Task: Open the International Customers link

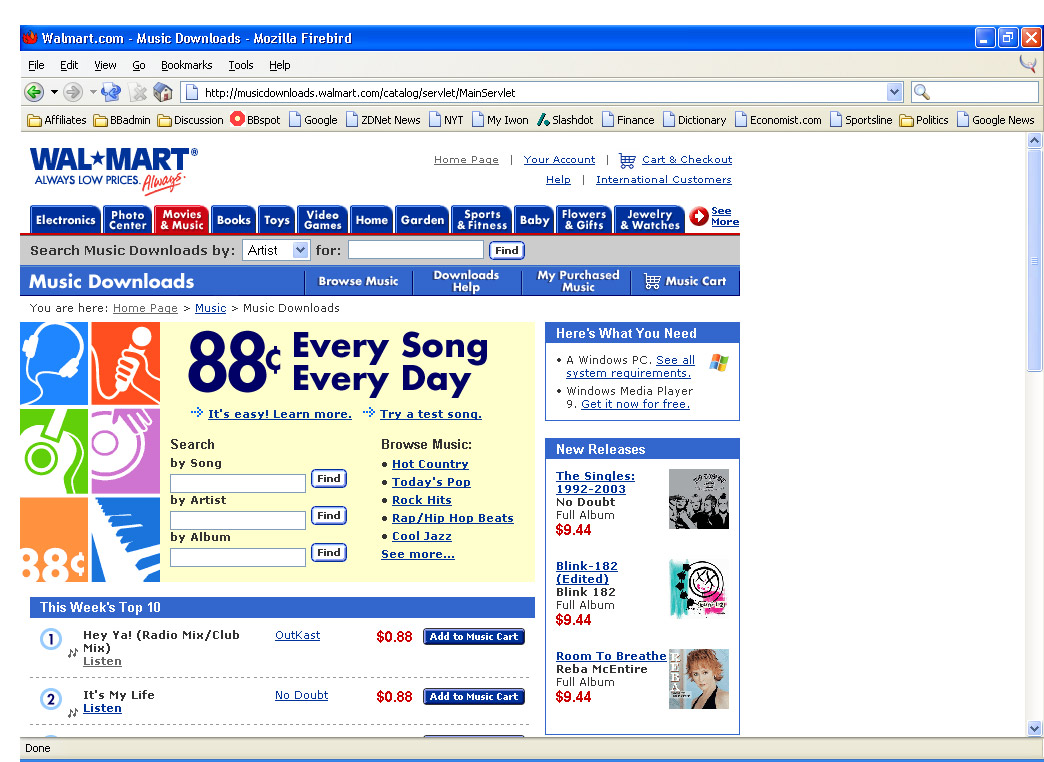Action: (664, 180)
